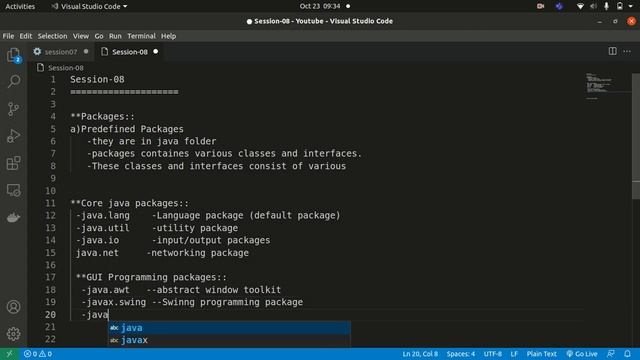
Task: Change encoding via UTF-8
Action: 493,354
